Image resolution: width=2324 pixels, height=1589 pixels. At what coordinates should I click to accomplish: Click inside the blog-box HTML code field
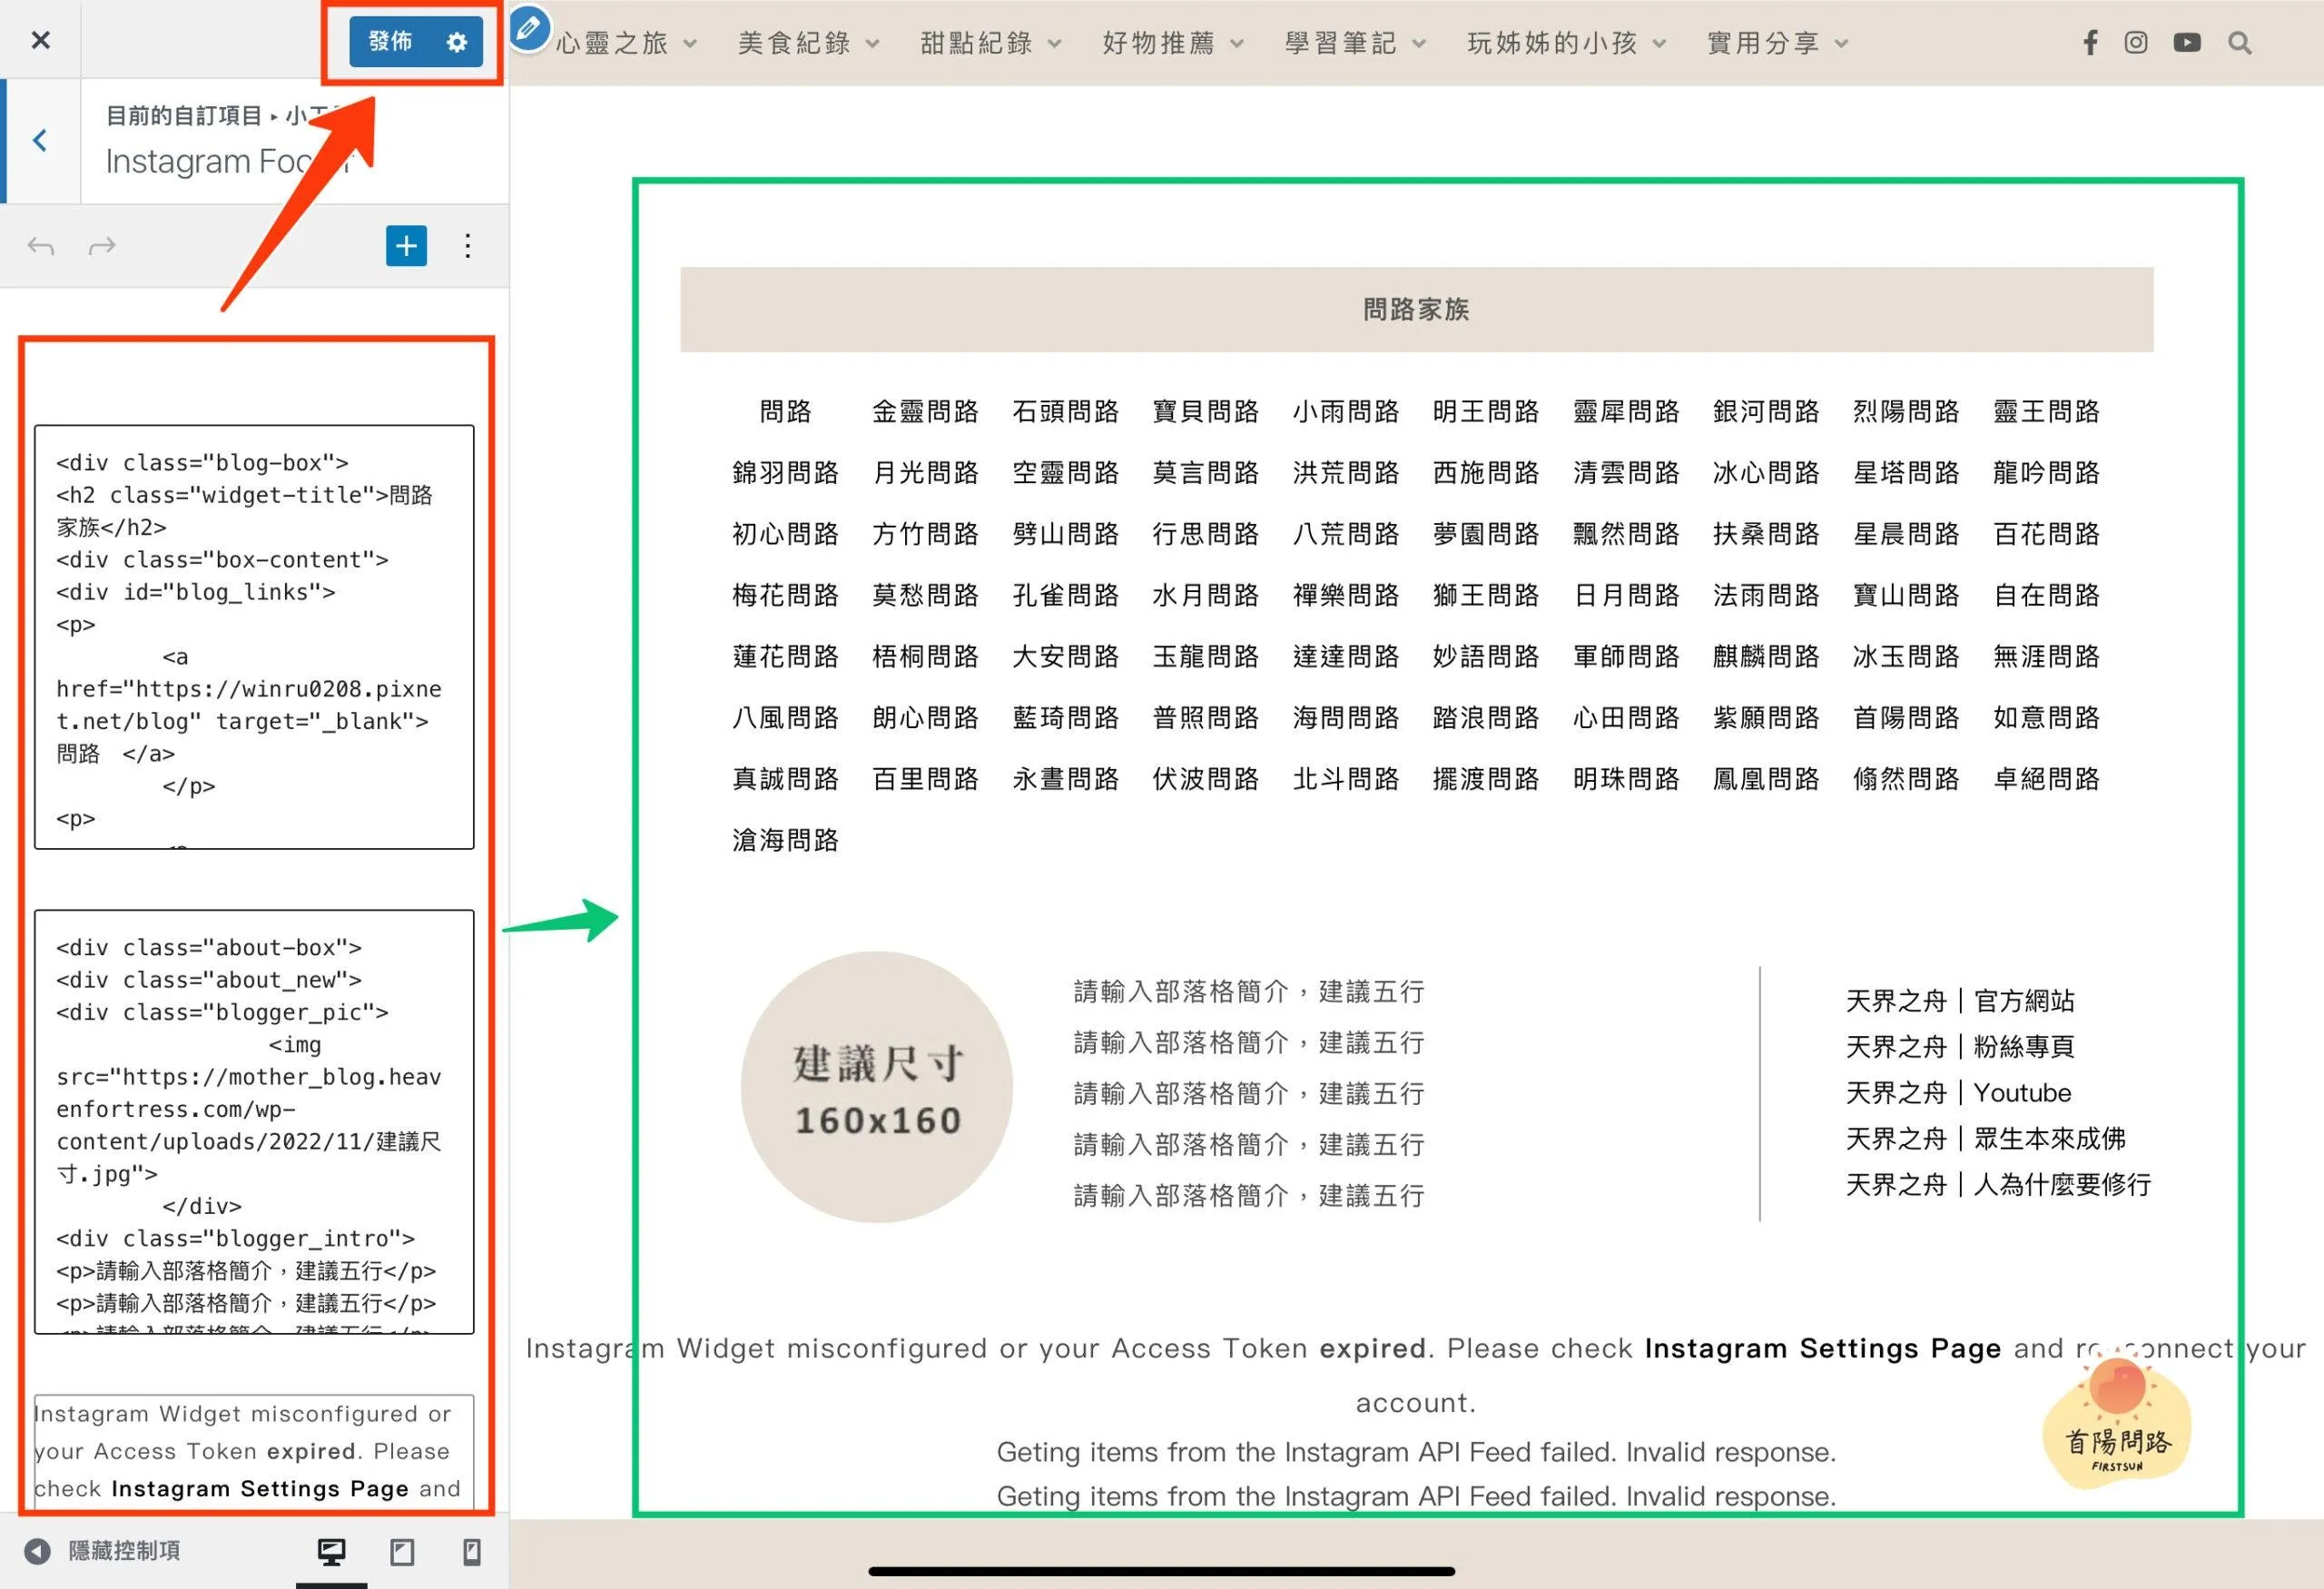click(254, 637)
